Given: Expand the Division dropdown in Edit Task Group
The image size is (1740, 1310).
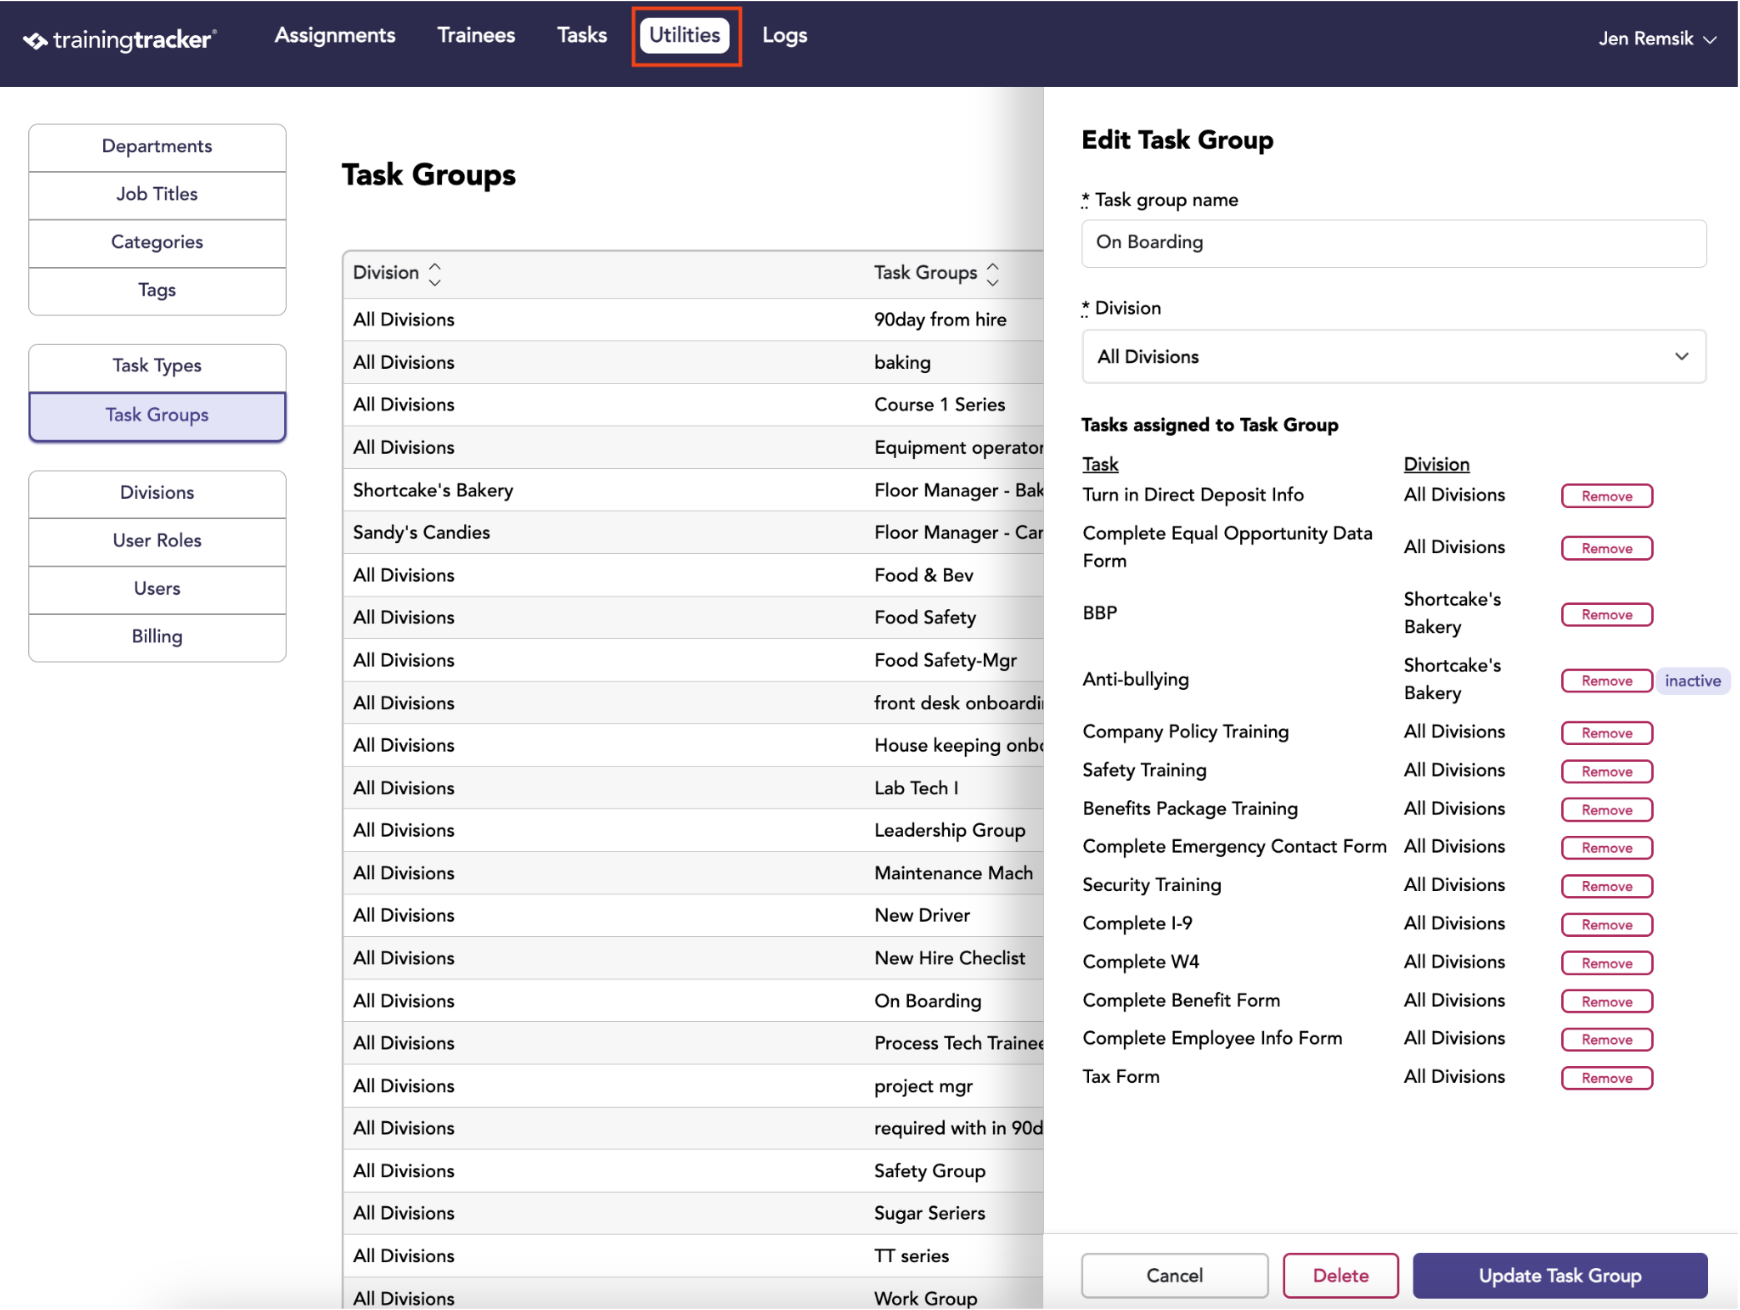Looking at the screenshot, I should (x=1393, y=357).
